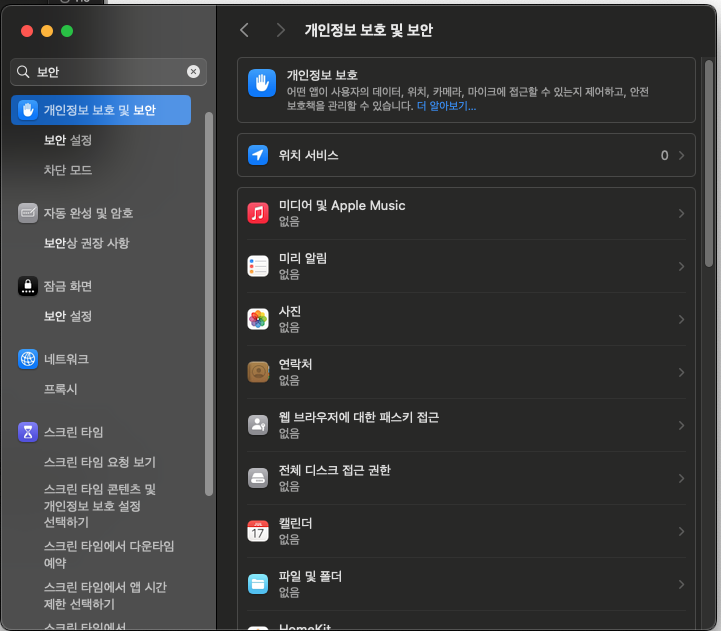
Task: Click the 네트워크 globe icon
Action: 28,359
